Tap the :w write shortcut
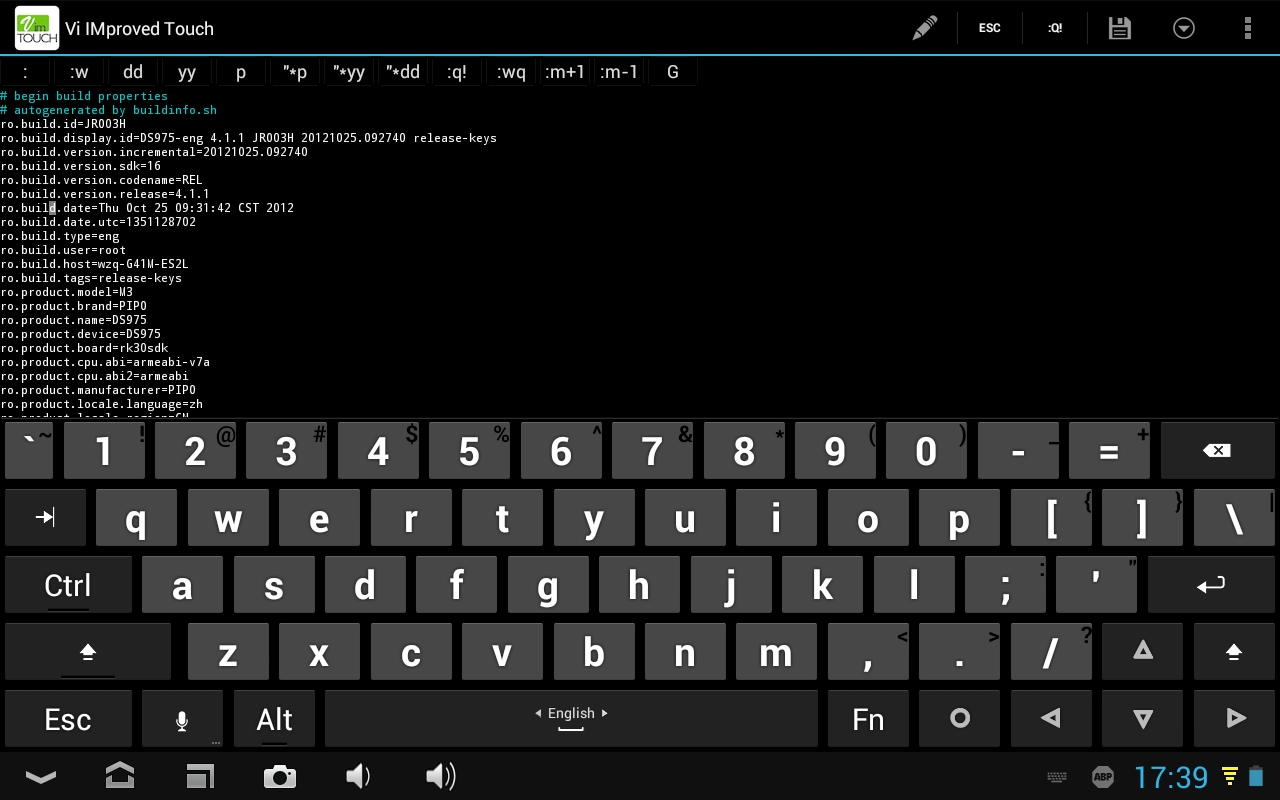1280x800 pixels. click(79, 72)
